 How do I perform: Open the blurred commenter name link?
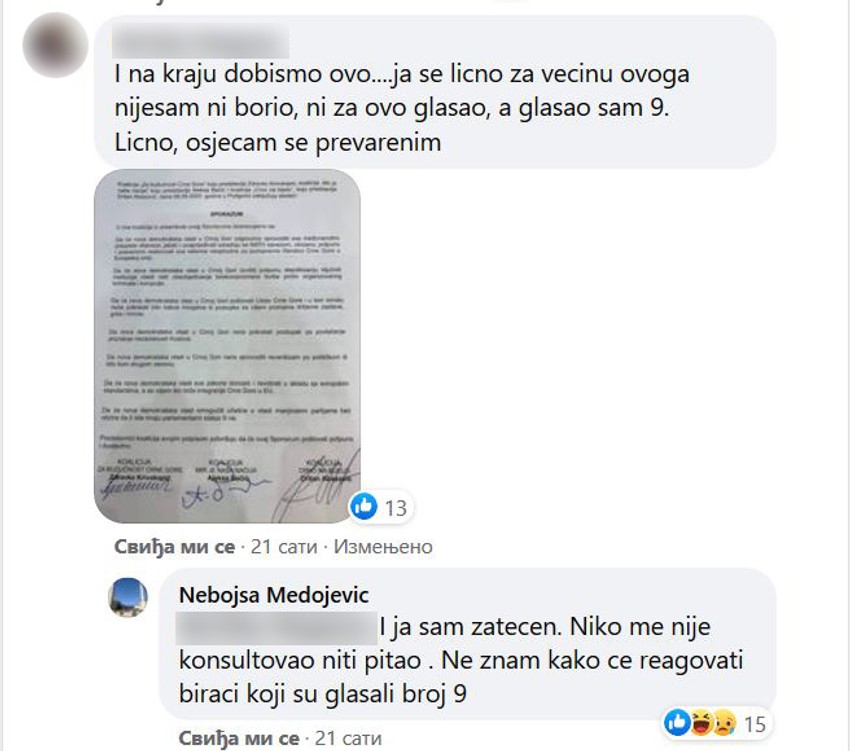[201, 41]
